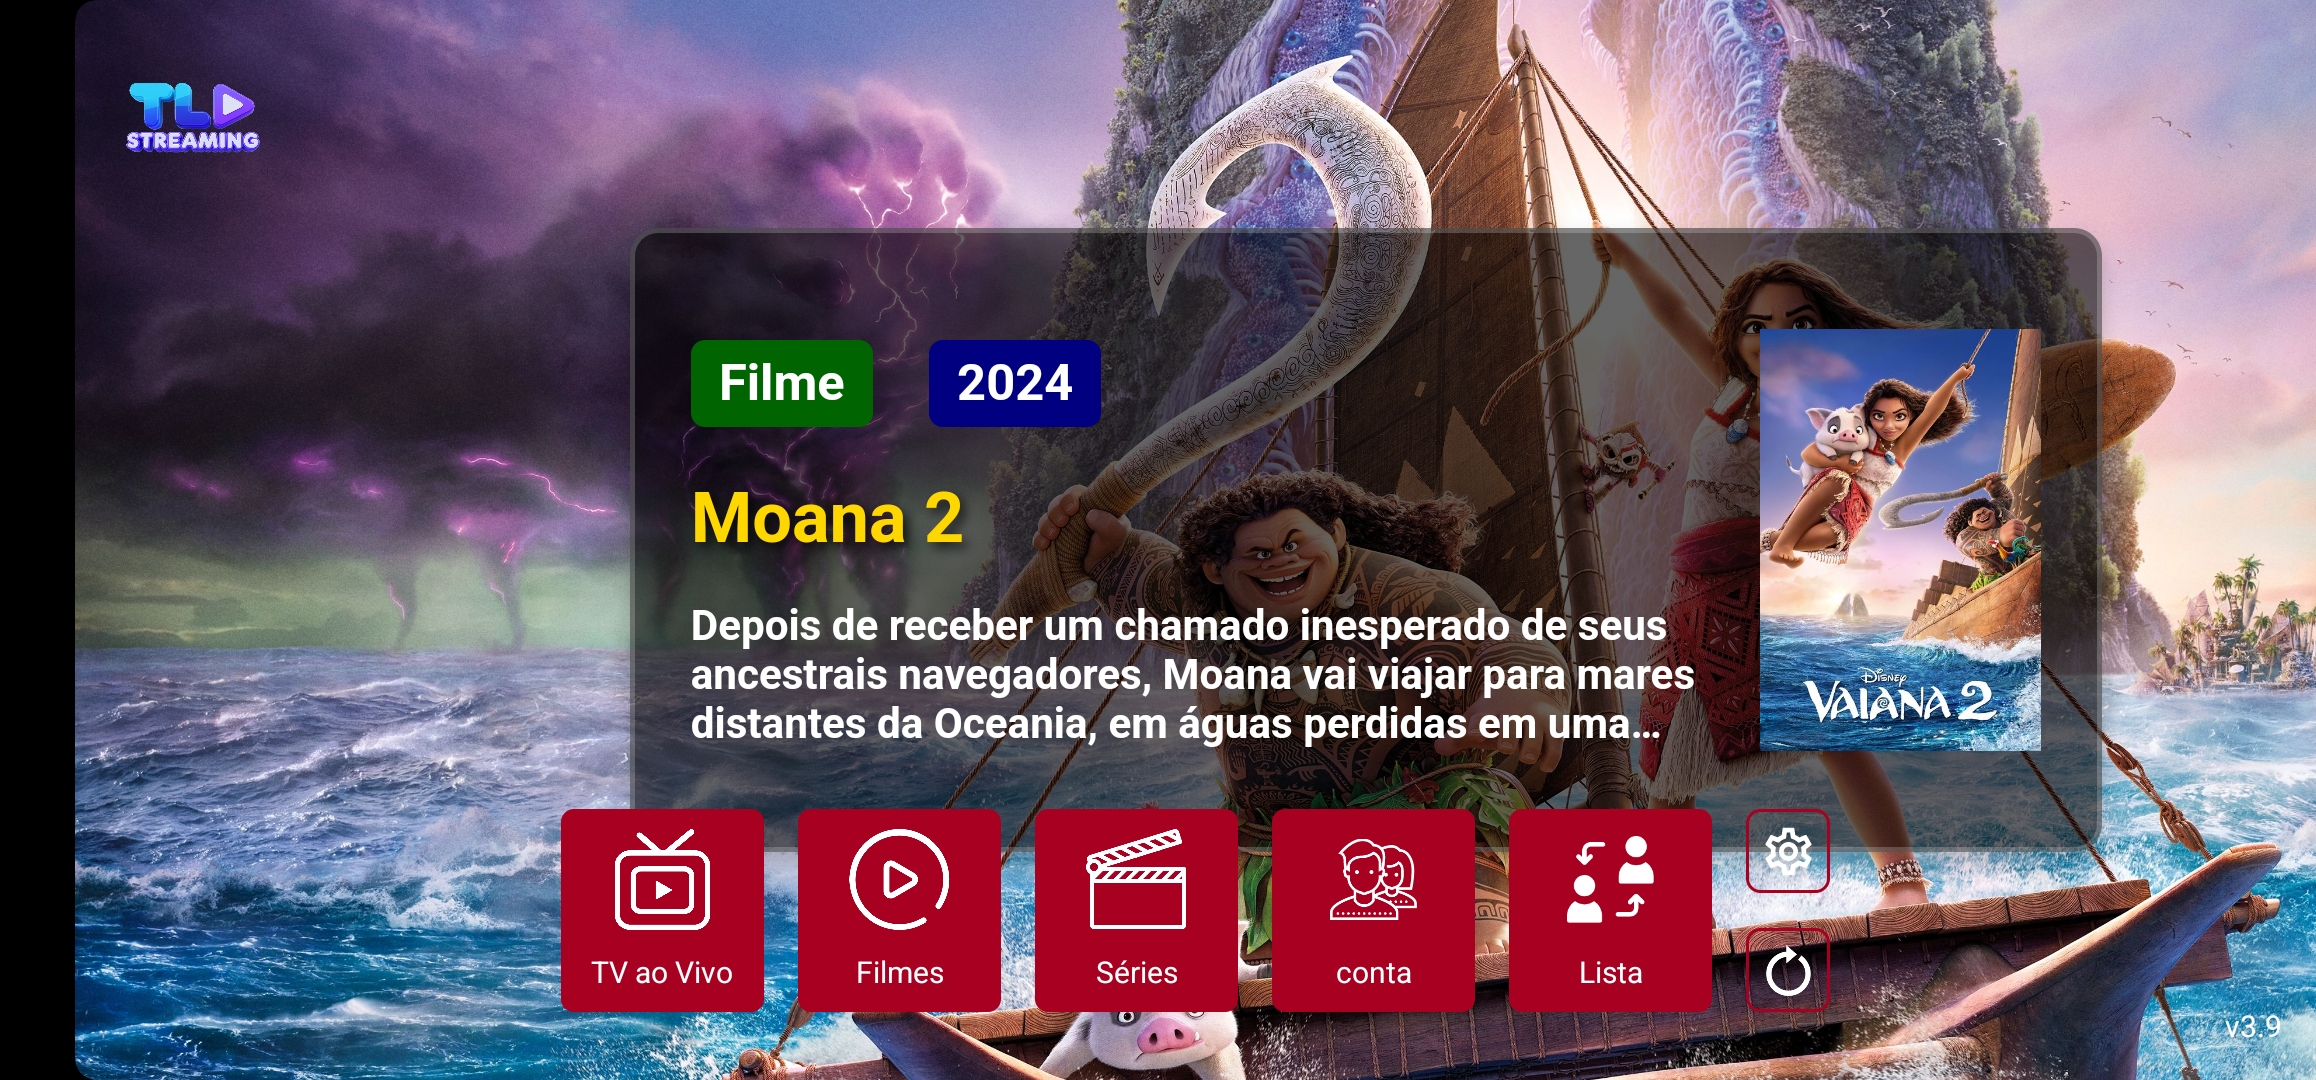Open the Filmes section
This screenshot has height=1080, width=2316.
899,910
